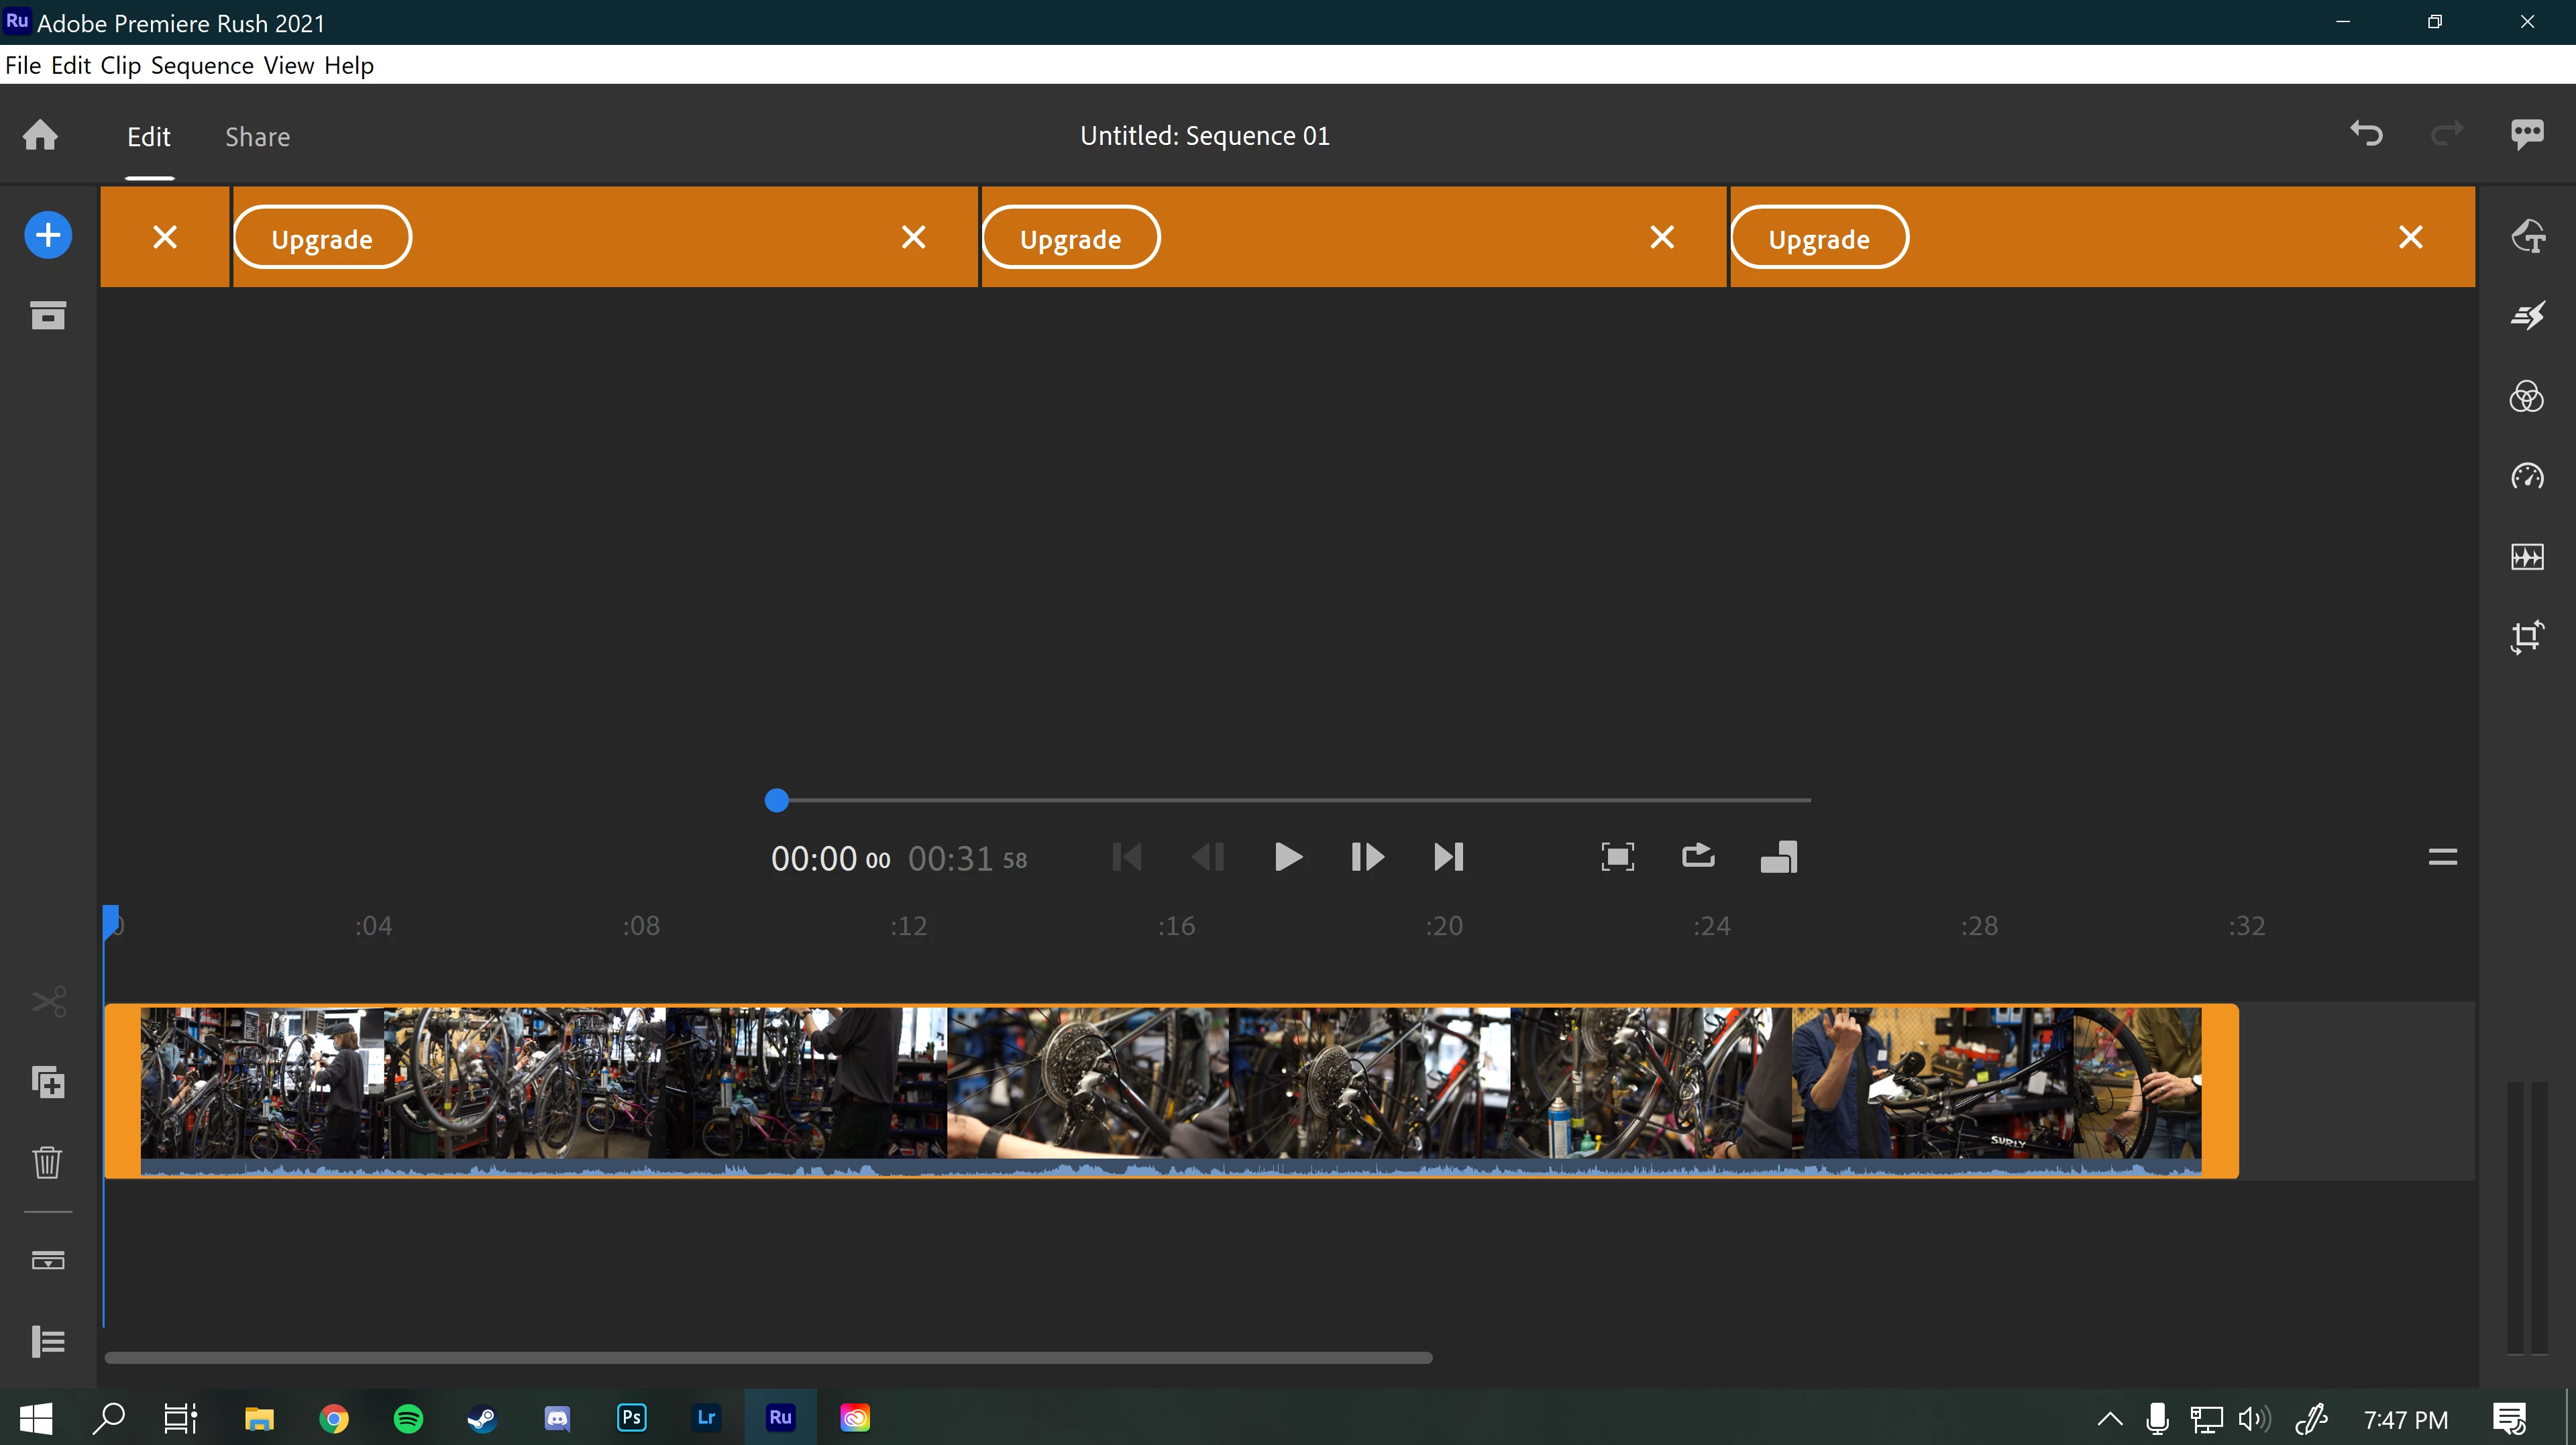Screen dimensions: 2576x1445
Task: Open the Color panel icon
Action: pyautogui.click(x=2526, y=397)
